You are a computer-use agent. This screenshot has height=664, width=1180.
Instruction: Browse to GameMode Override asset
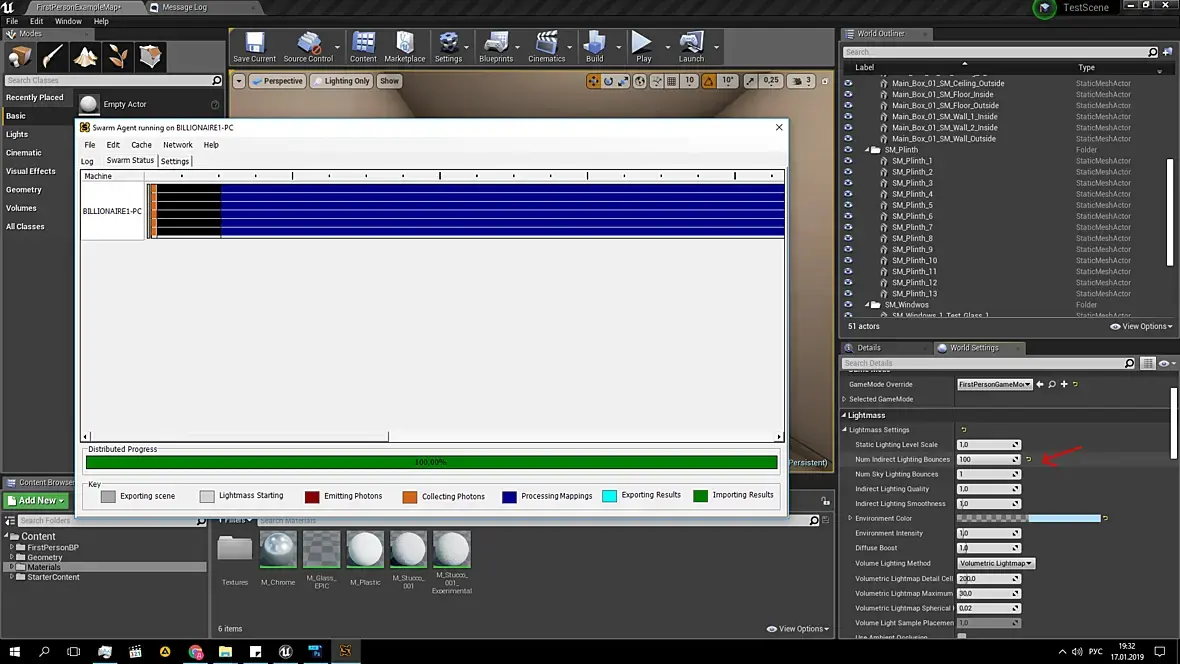click(1052, 384)
